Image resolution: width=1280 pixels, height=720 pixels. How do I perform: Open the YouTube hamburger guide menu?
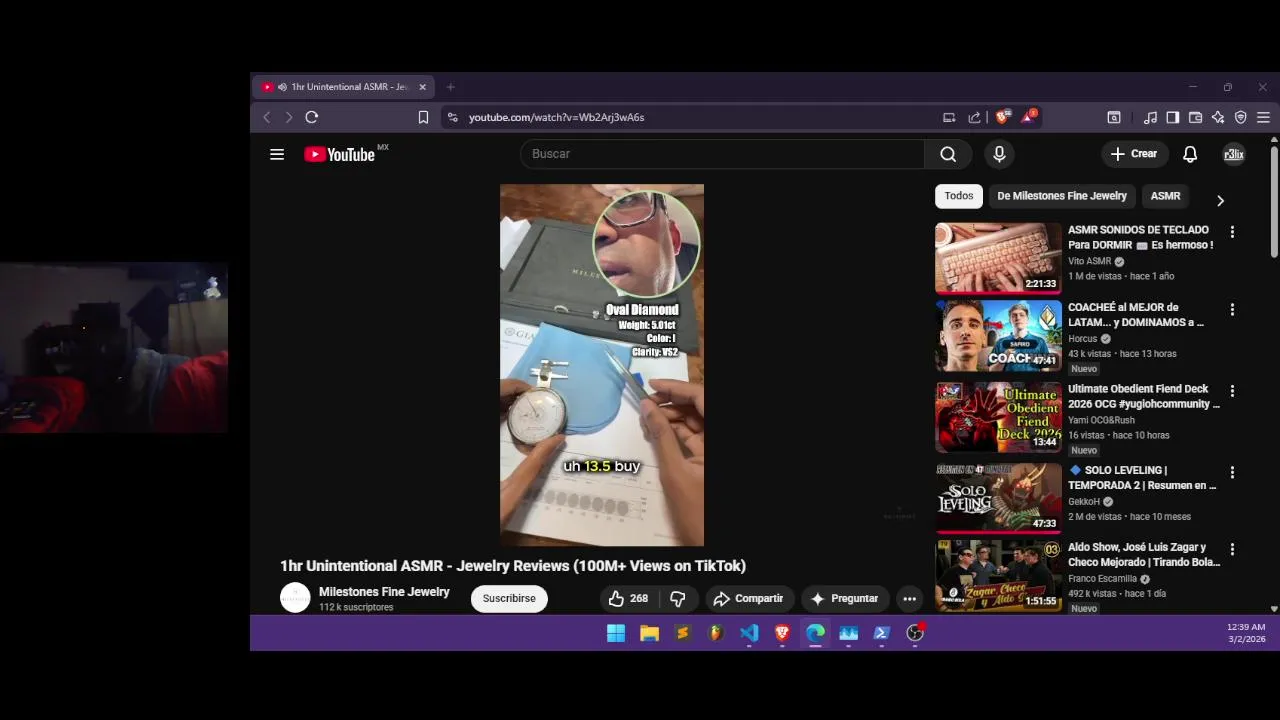click(277, 154)
